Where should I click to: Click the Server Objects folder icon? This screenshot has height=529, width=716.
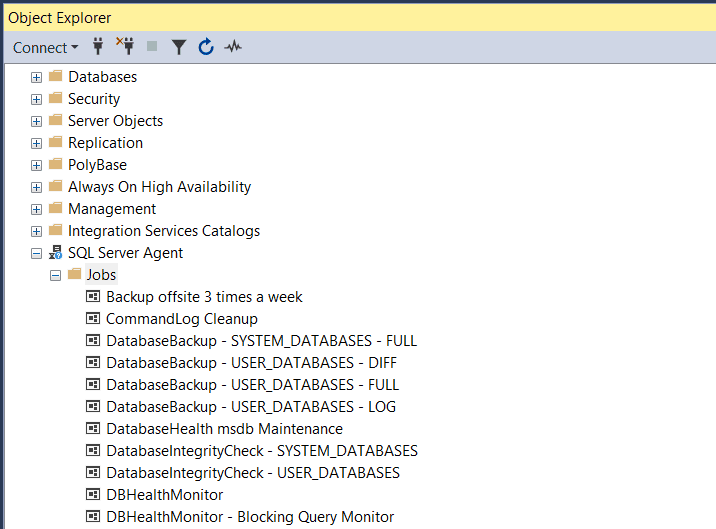point(55,119)
